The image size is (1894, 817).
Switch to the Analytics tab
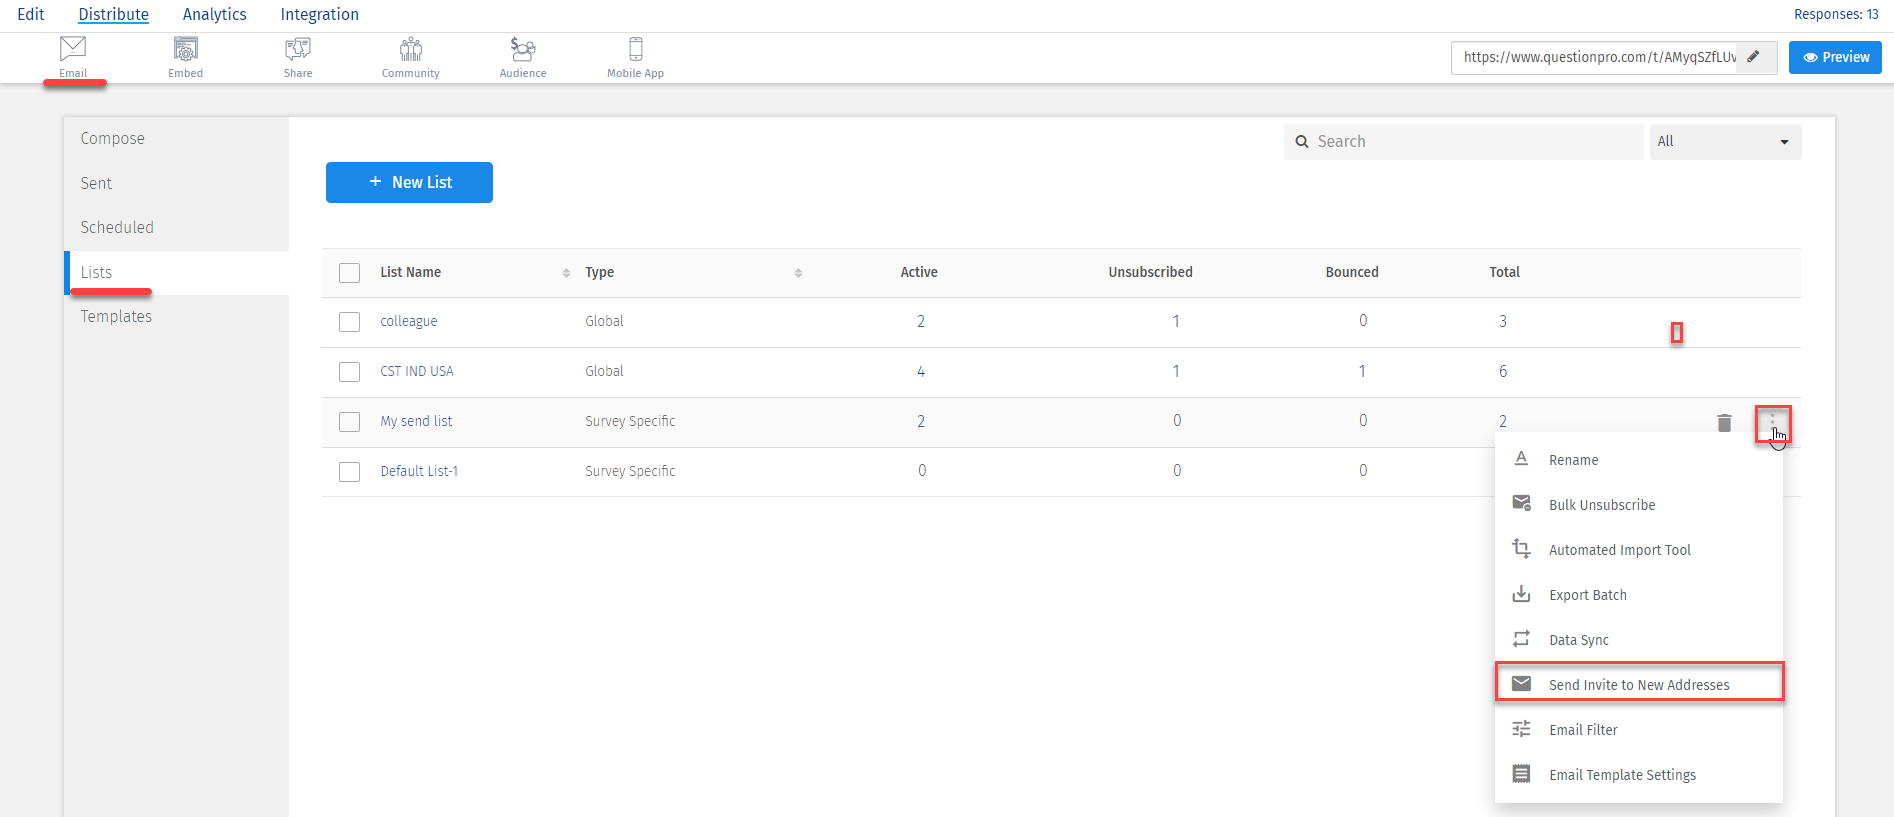(x=214, y=14)
